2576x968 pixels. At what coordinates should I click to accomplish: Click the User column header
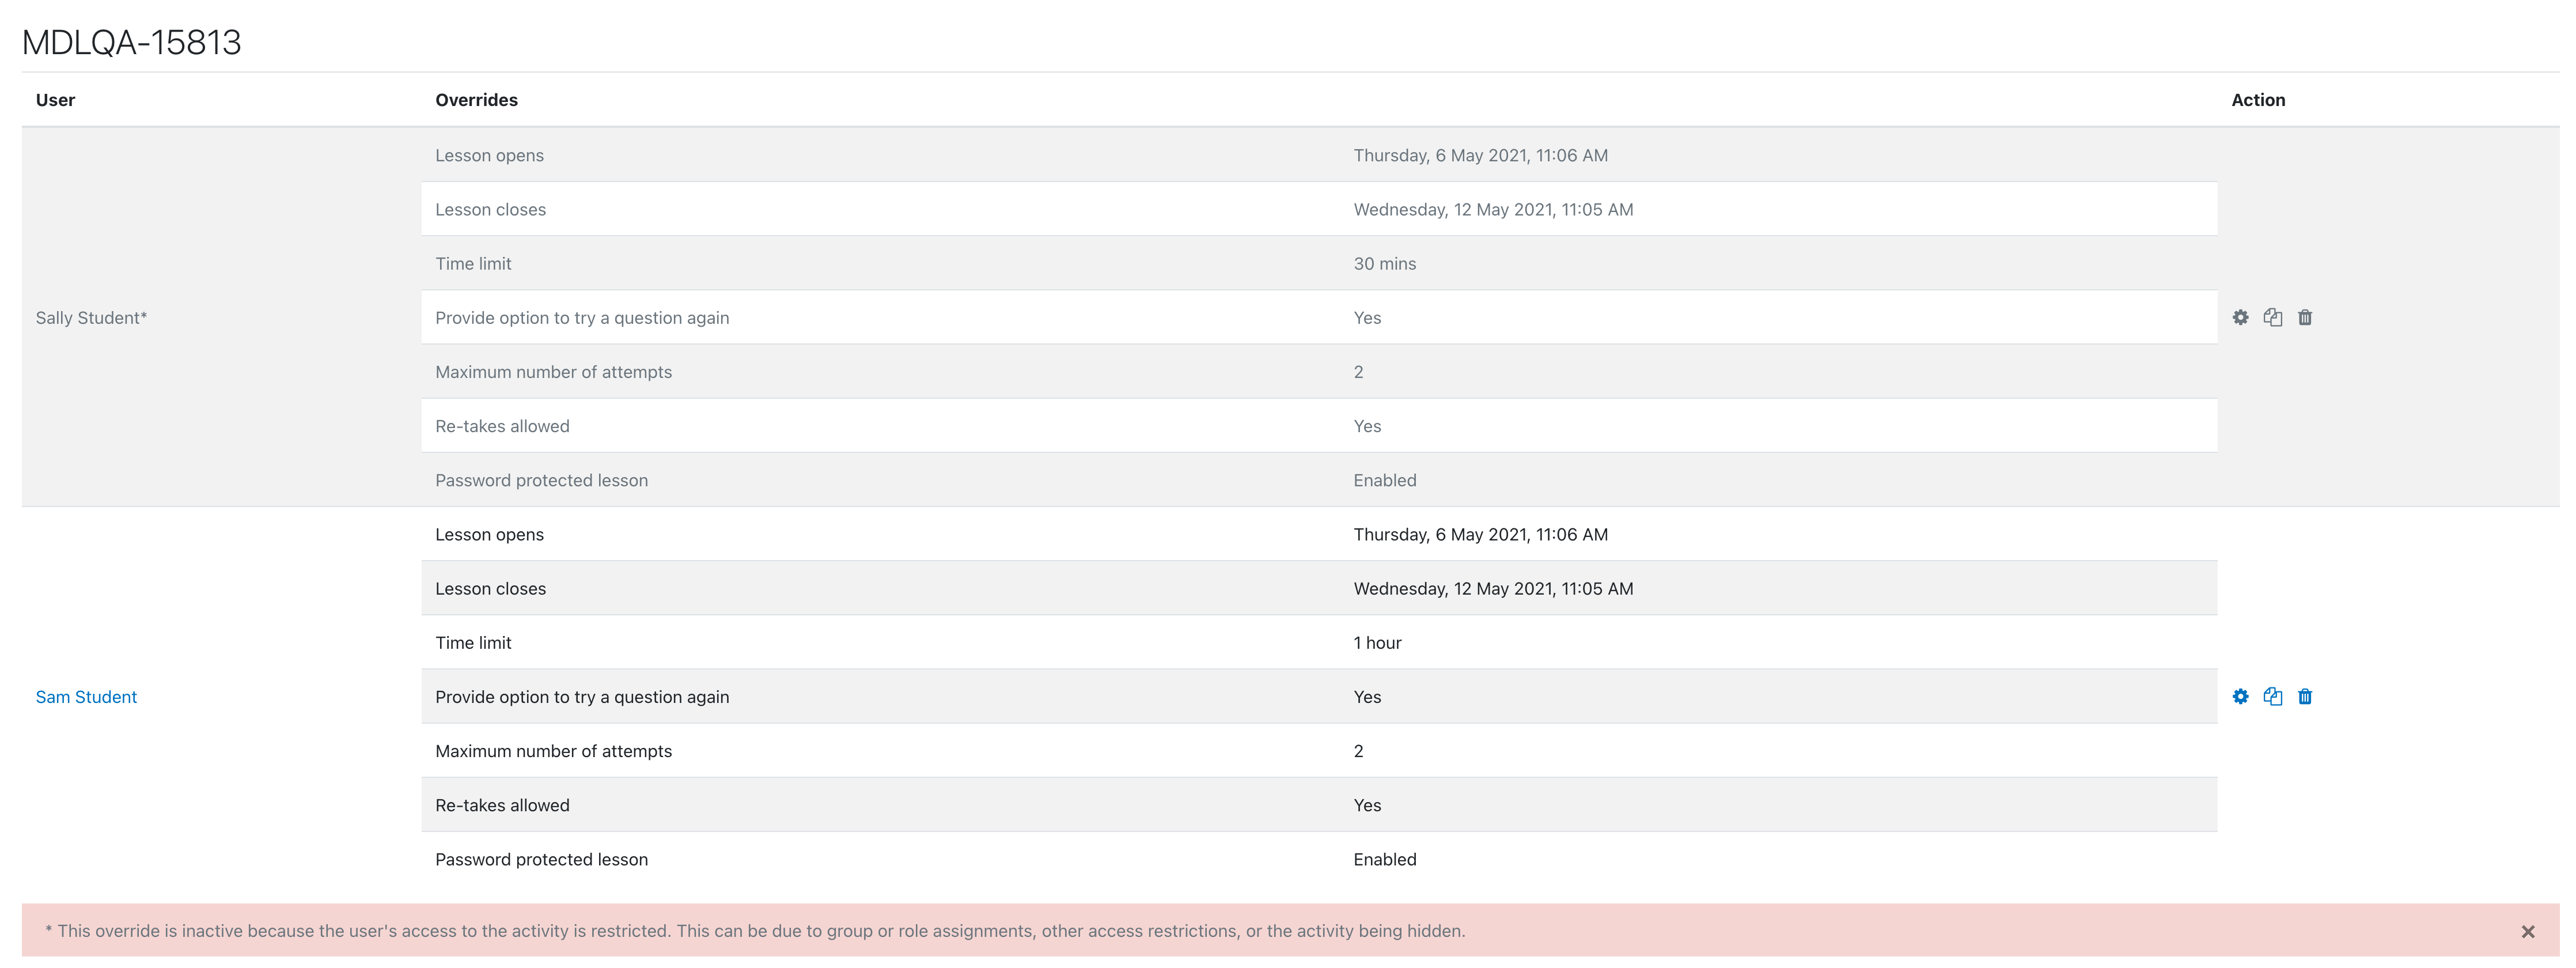[55, 100]
